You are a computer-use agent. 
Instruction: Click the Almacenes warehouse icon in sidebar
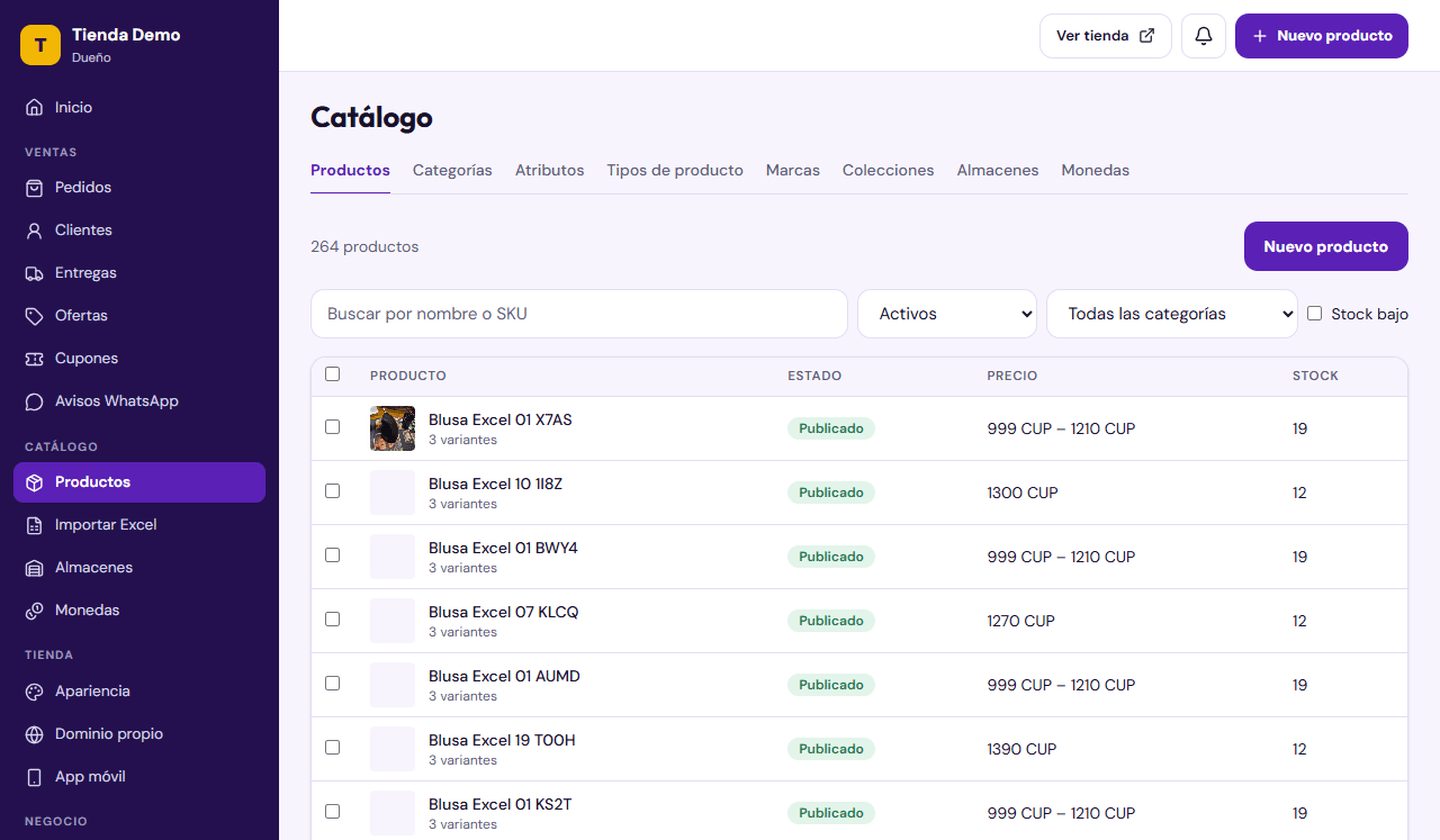(35, 568)
